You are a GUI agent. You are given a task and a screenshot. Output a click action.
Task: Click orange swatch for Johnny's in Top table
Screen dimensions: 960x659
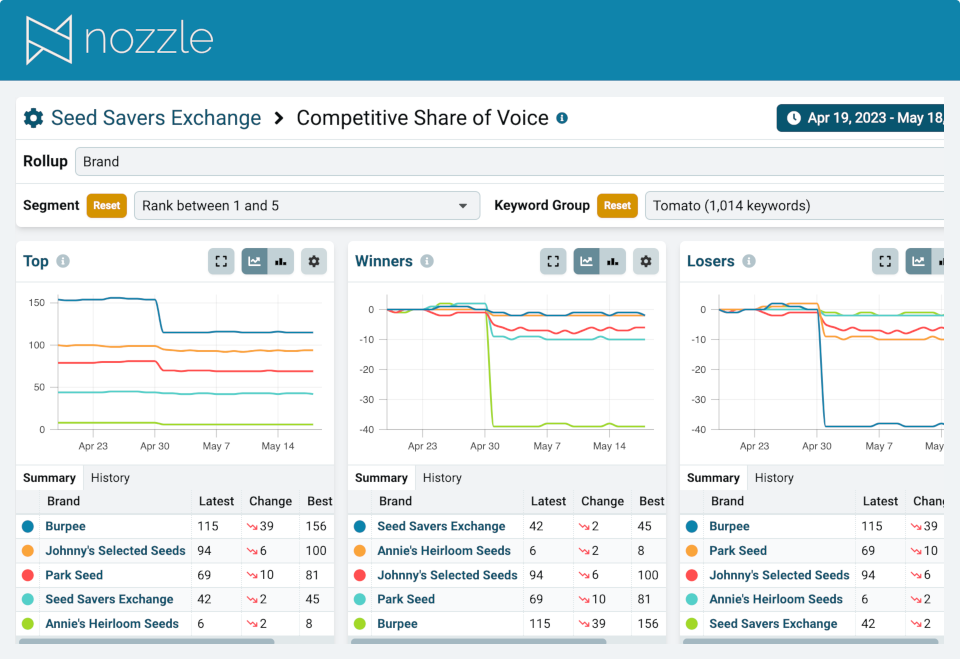pos(28,551)
